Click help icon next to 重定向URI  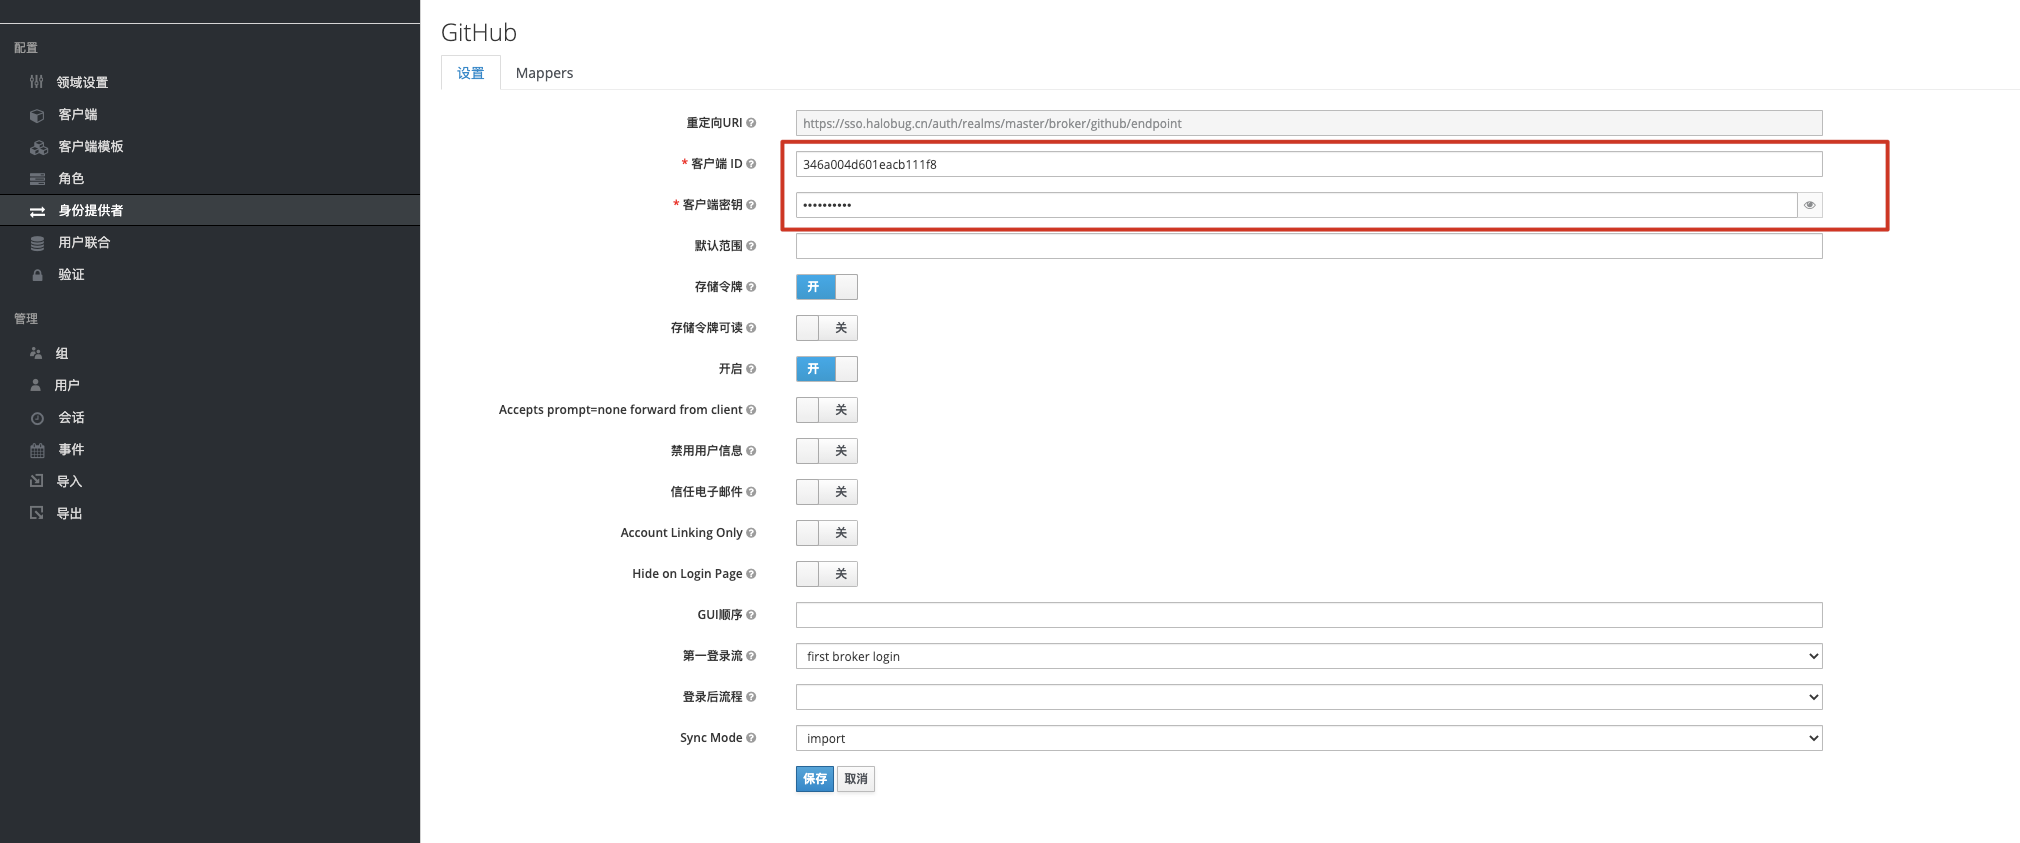click(x=751, y=123)
